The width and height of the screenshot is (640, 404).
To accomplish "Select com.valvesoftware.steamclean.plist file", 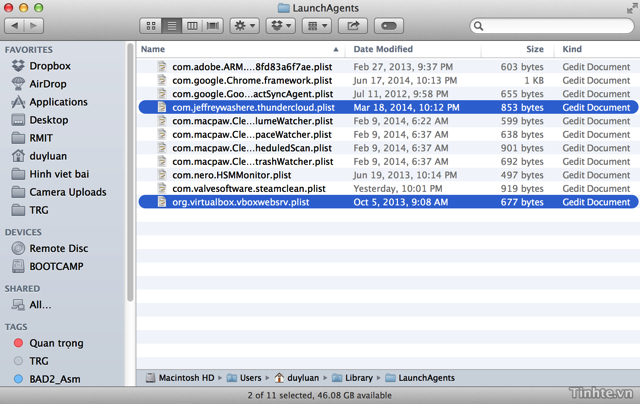I will click(x=388, y=188).
